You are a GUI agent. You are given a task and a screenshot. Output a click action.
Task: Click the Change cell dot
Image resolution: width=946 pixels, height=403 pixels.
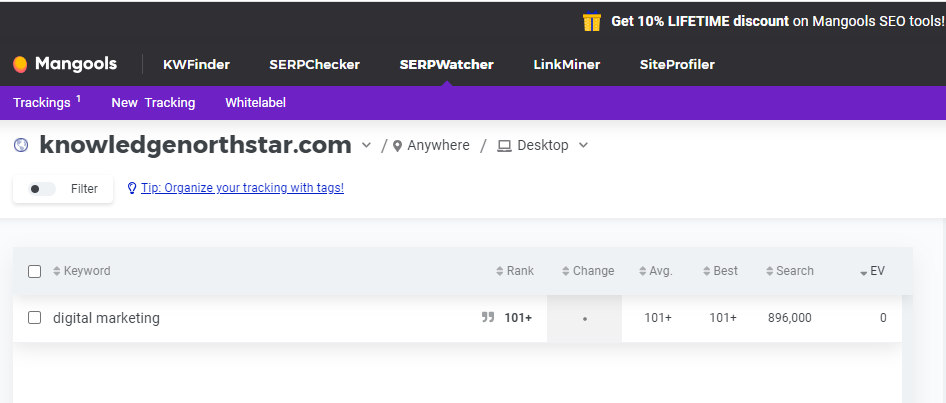click(x=585, y=319)
